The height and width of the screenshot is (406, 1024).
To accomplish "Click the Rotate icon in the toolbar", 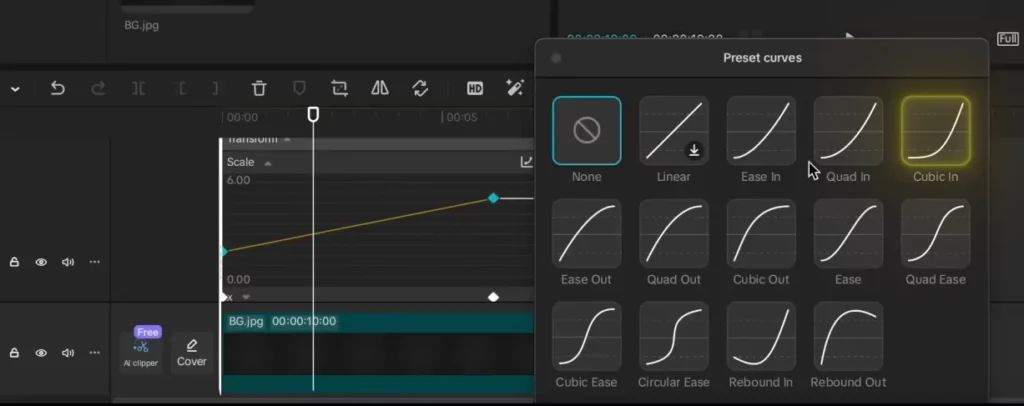I will coord(420,88).
